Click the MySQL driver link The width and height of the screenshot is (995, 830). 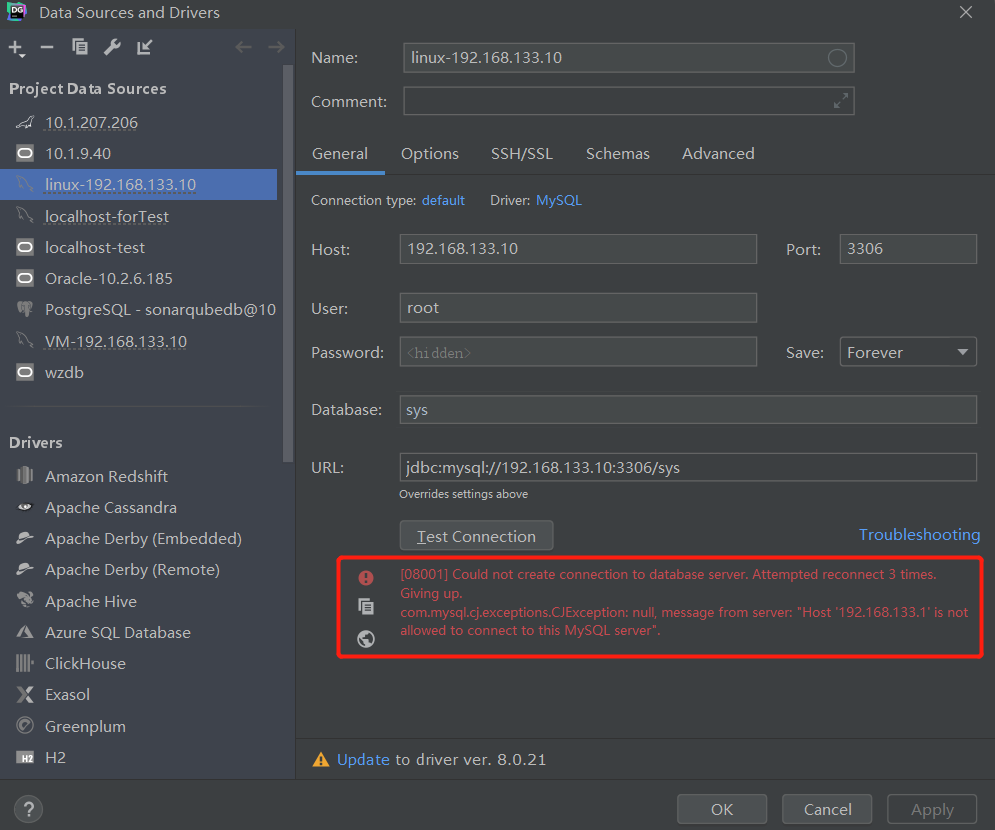[x=559, y=201]
